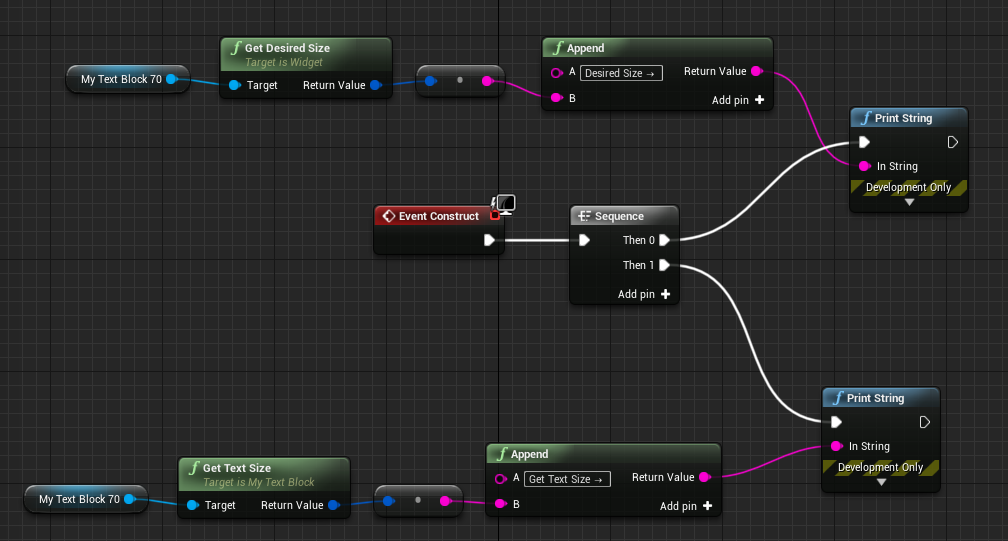This screenshot has height=541, width=1008.
Task: Click the 'Get Text Size →' text field on Append
Action: click(567, 479)
